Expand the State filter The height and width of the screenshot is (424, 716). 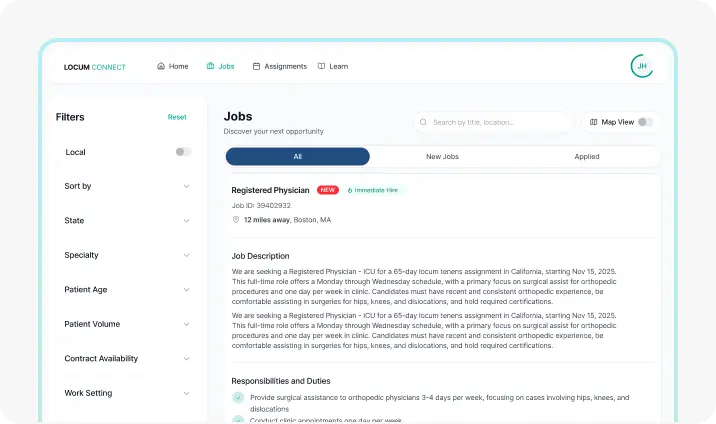[186, 221]
